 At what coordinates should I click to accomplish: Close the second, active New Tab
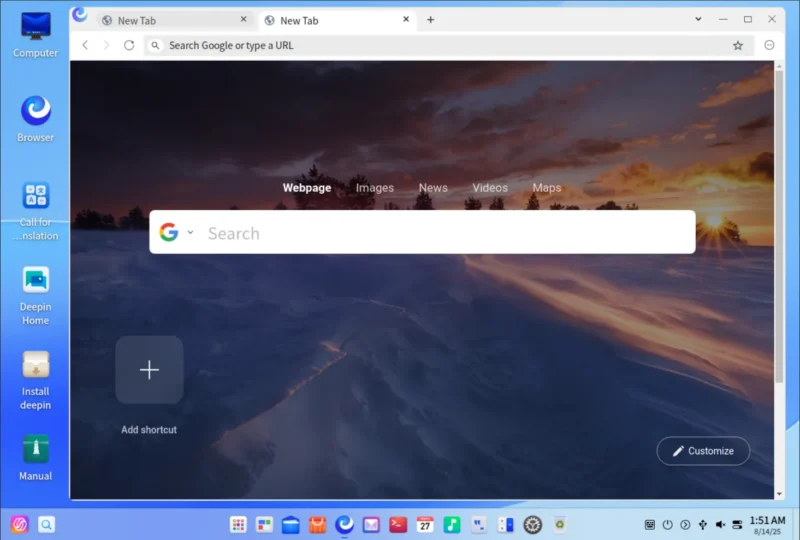click(x=406, y=19)
